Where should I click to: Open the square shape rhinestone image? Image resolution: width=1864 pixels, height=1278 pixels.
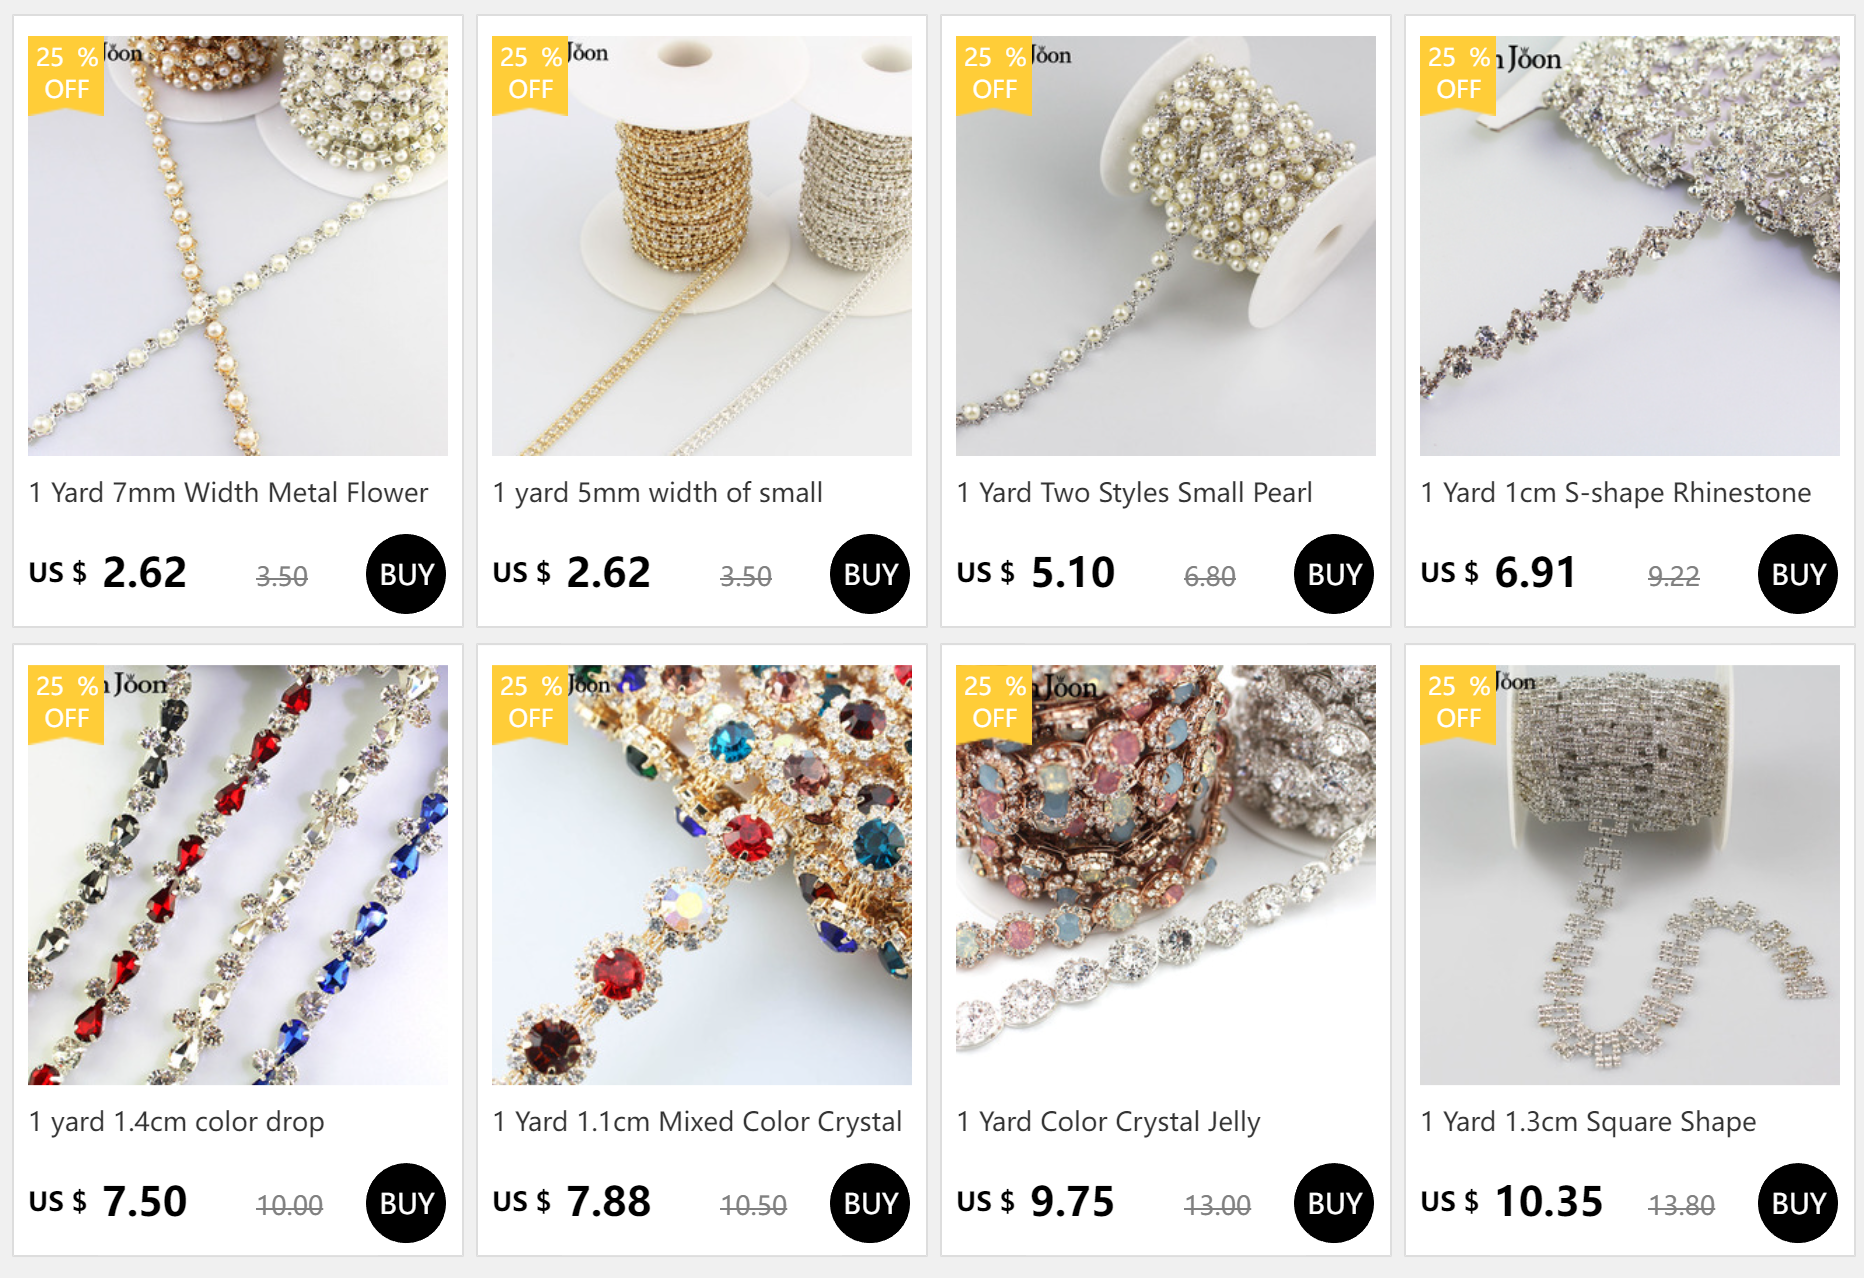[1630, 875]
